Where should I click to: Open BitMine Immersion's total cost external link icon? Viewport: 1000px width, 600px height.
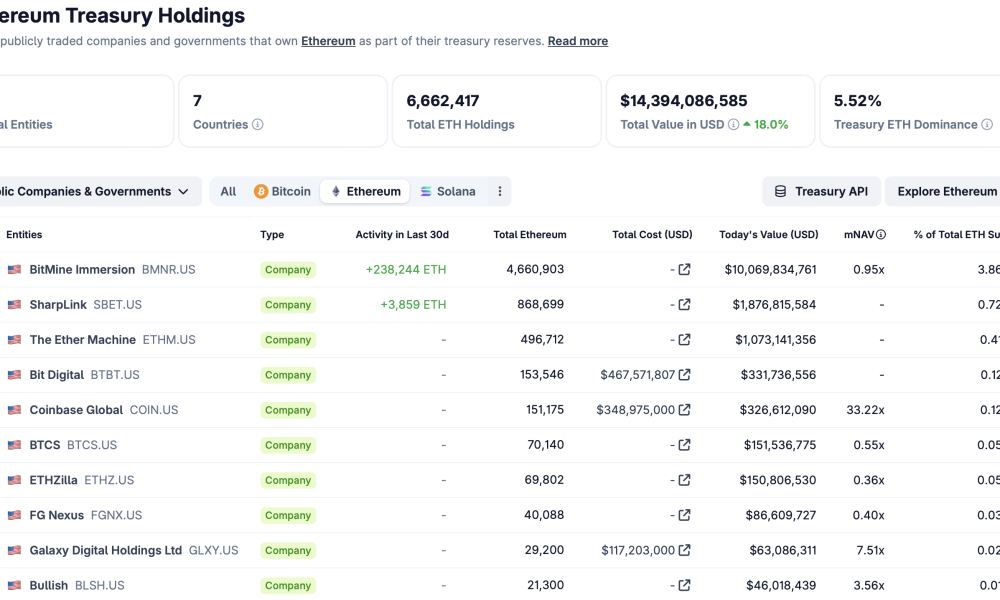coord(683,269)
